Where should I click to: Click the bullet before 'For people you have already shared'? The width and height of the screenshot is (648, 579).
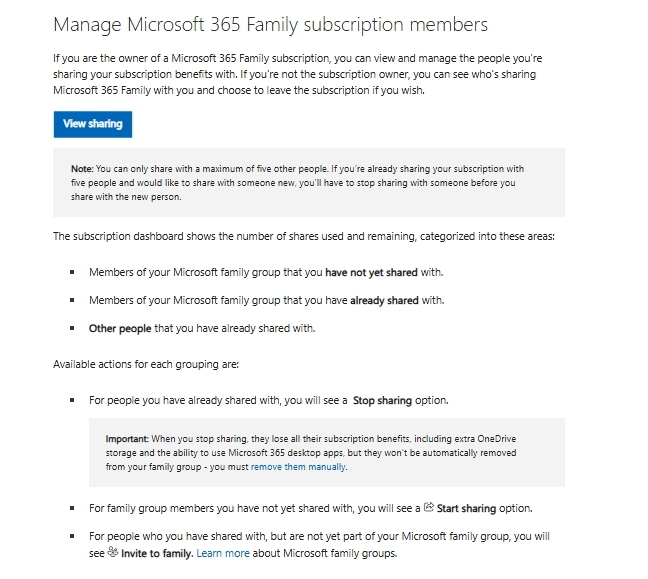coord(72,400)
